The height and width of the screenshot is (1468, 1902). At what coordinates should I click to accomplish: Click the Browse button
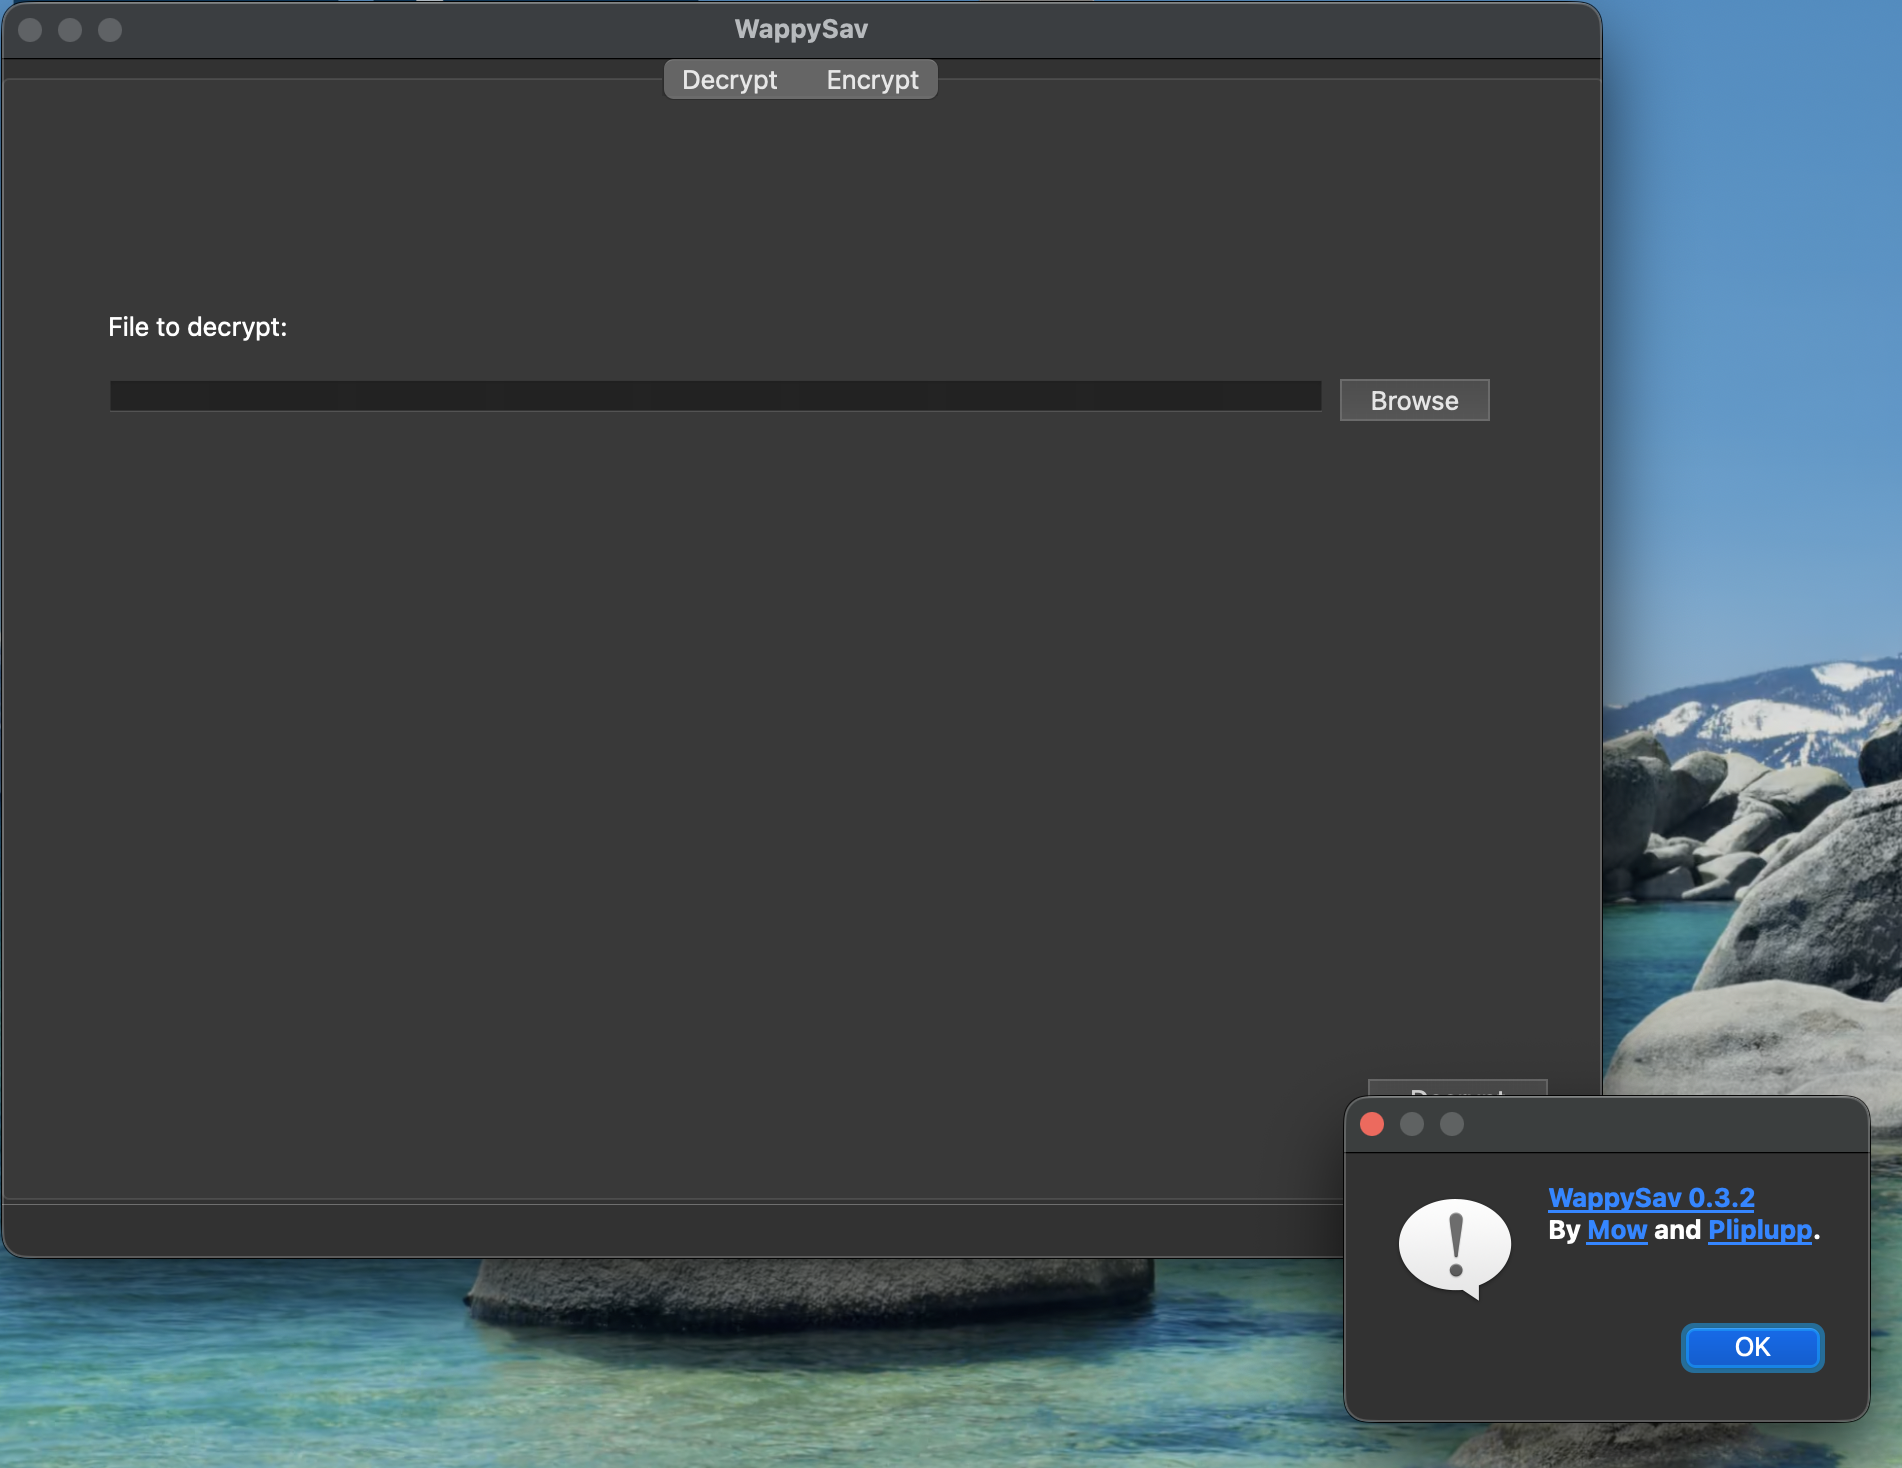point(1414,400)
